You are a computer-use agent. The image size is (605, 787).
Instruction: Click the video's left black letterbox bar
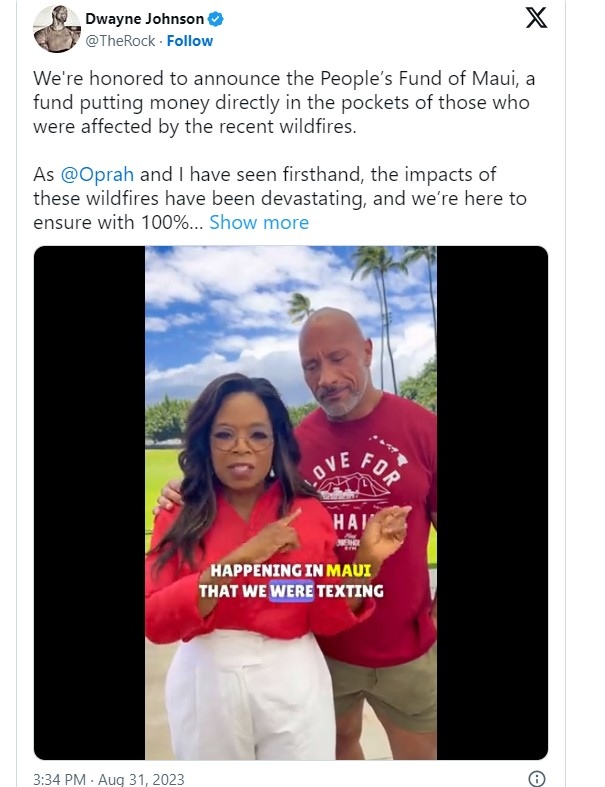(89, 502)
